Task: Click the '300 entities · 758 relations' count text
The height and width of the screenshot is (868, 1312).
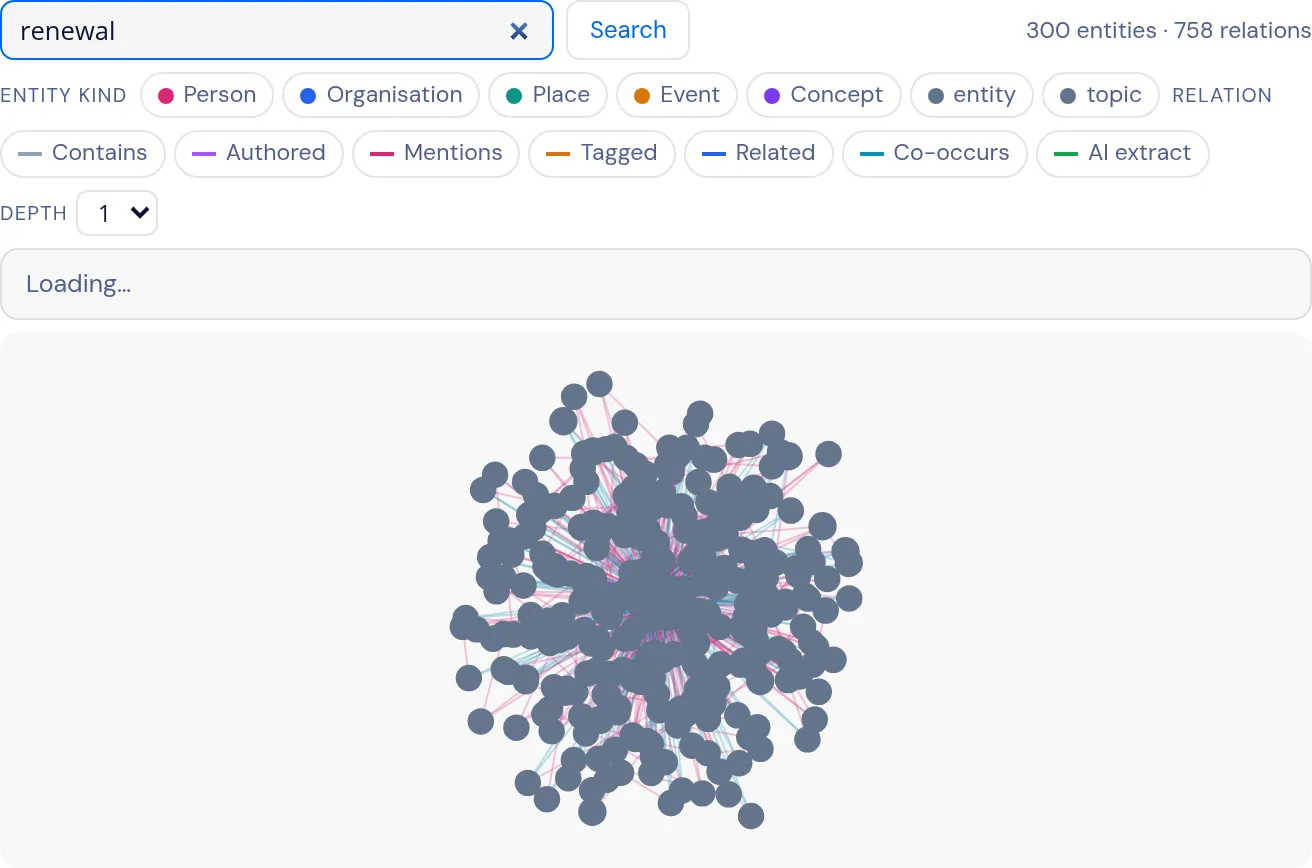Action: click(1168, 31)
